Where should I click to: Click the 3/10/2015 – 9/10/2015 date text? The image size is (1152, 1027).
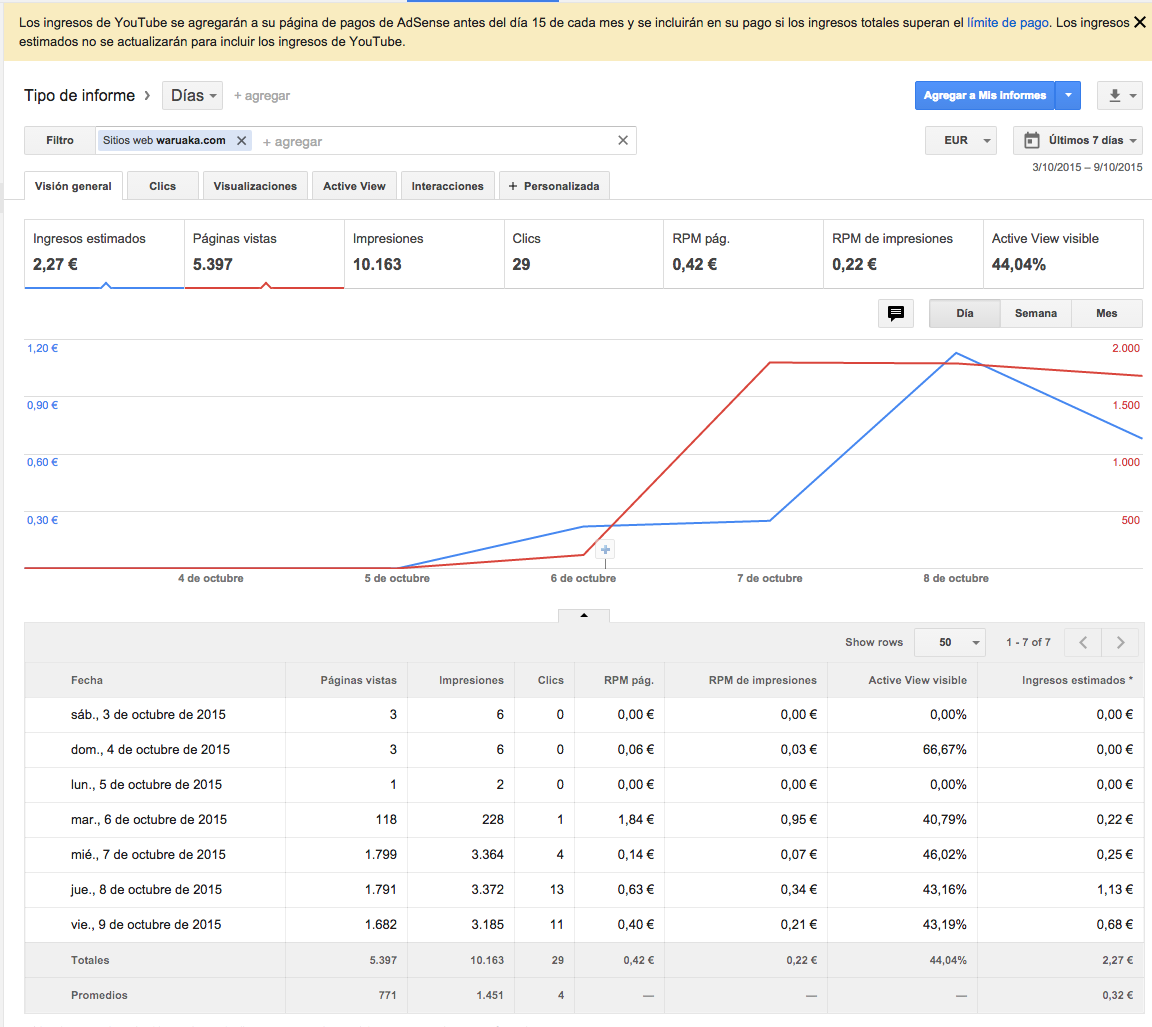click(x=1087, y=167)
